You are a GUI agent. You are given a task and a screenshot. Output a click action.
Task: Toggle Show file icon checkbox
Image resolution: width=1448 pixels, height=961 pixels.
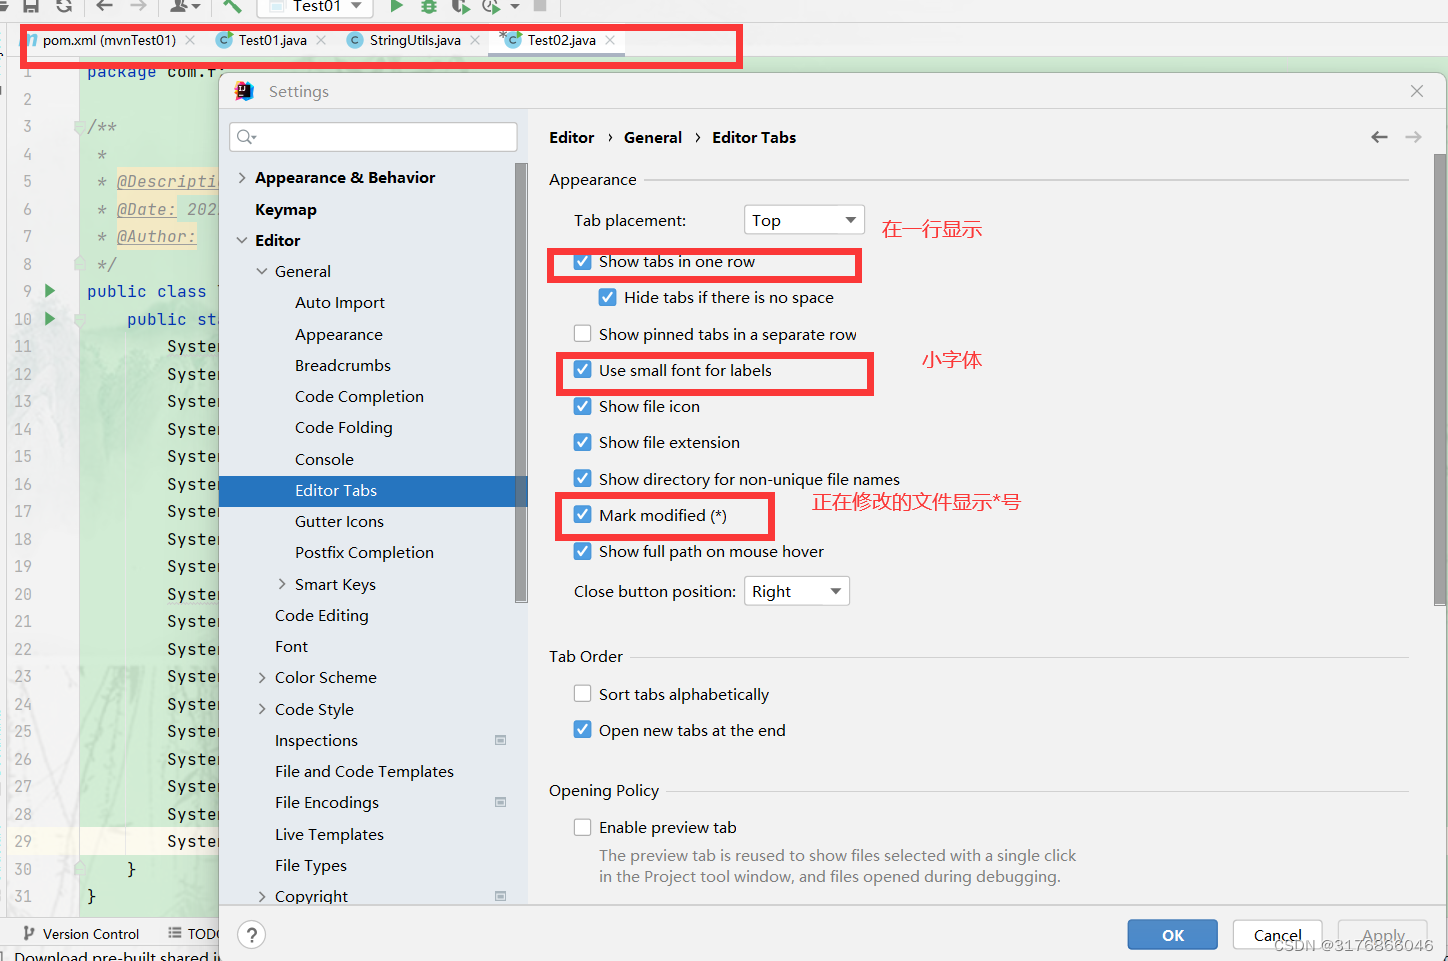coord(582,406)
